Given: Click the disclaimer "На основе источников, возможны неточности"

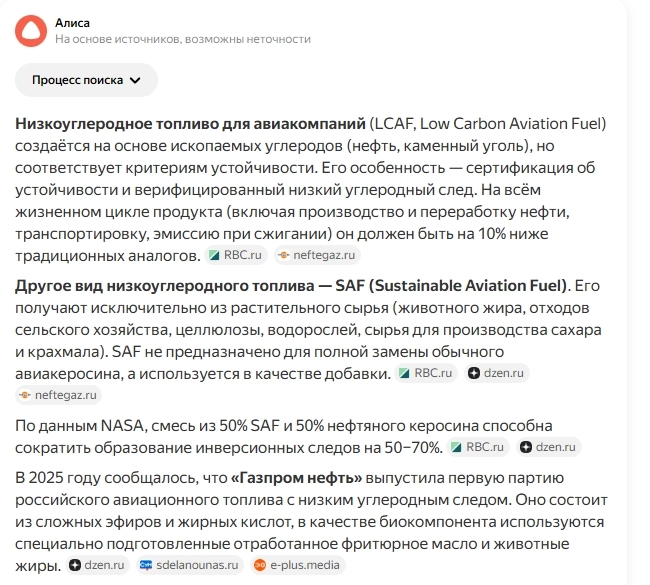Looking at the screenshot, I should [x=182, y=39].
